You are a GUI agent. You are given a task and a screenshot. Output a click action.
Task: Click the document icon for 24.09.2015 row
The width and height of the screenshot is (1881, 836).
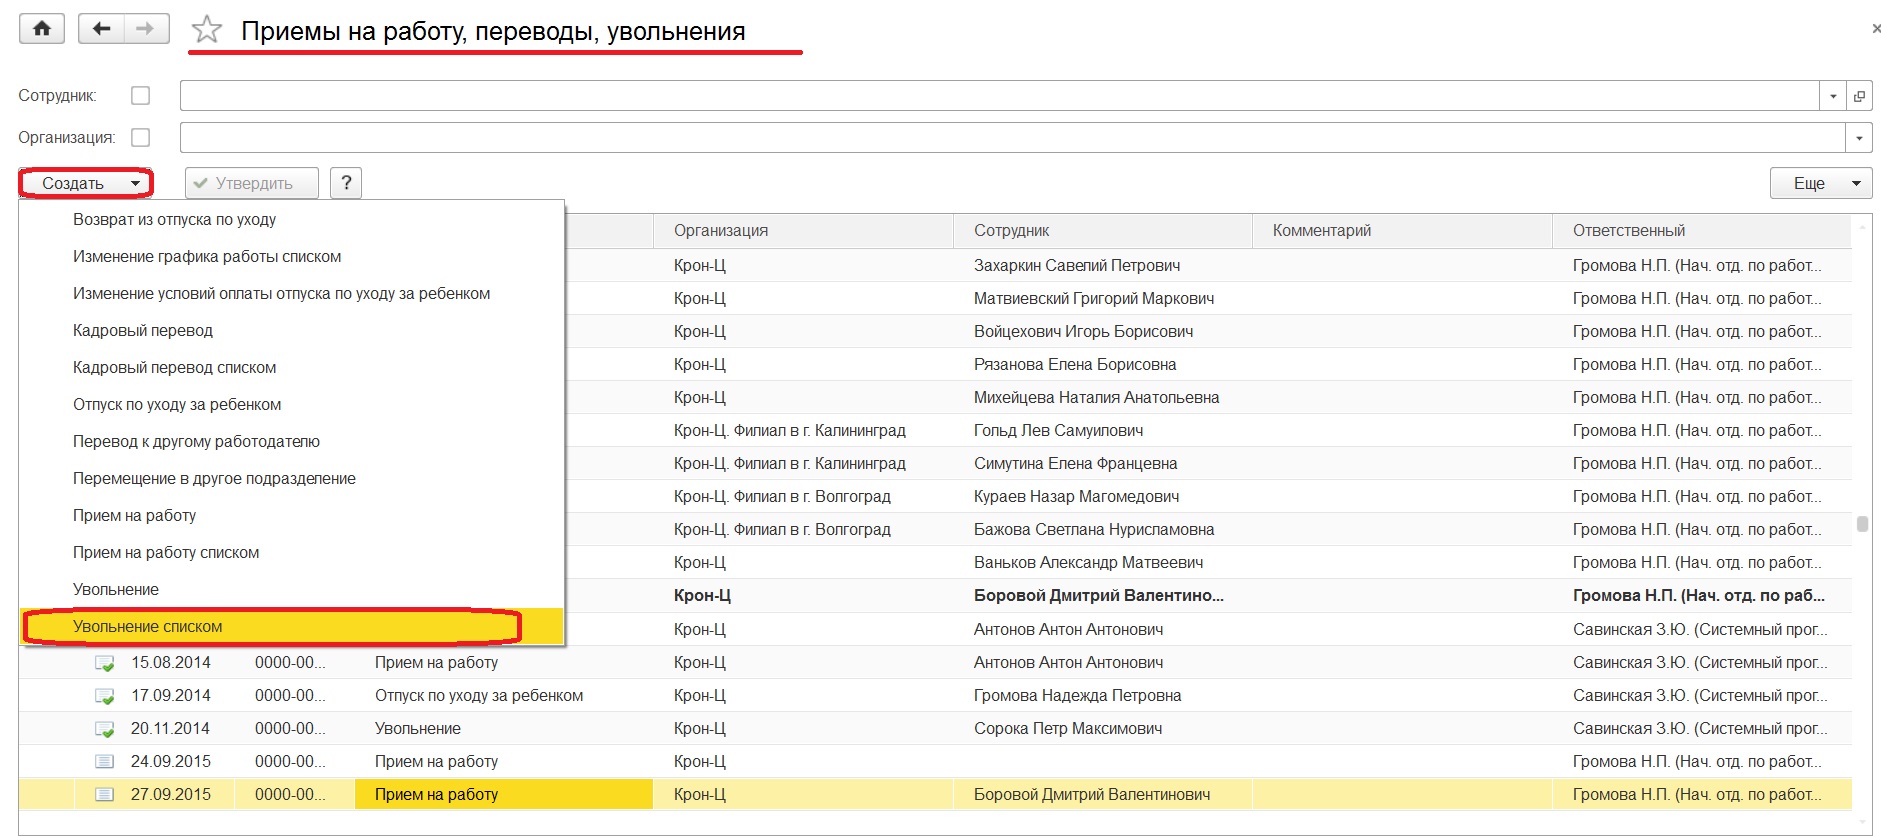[104, 762]
